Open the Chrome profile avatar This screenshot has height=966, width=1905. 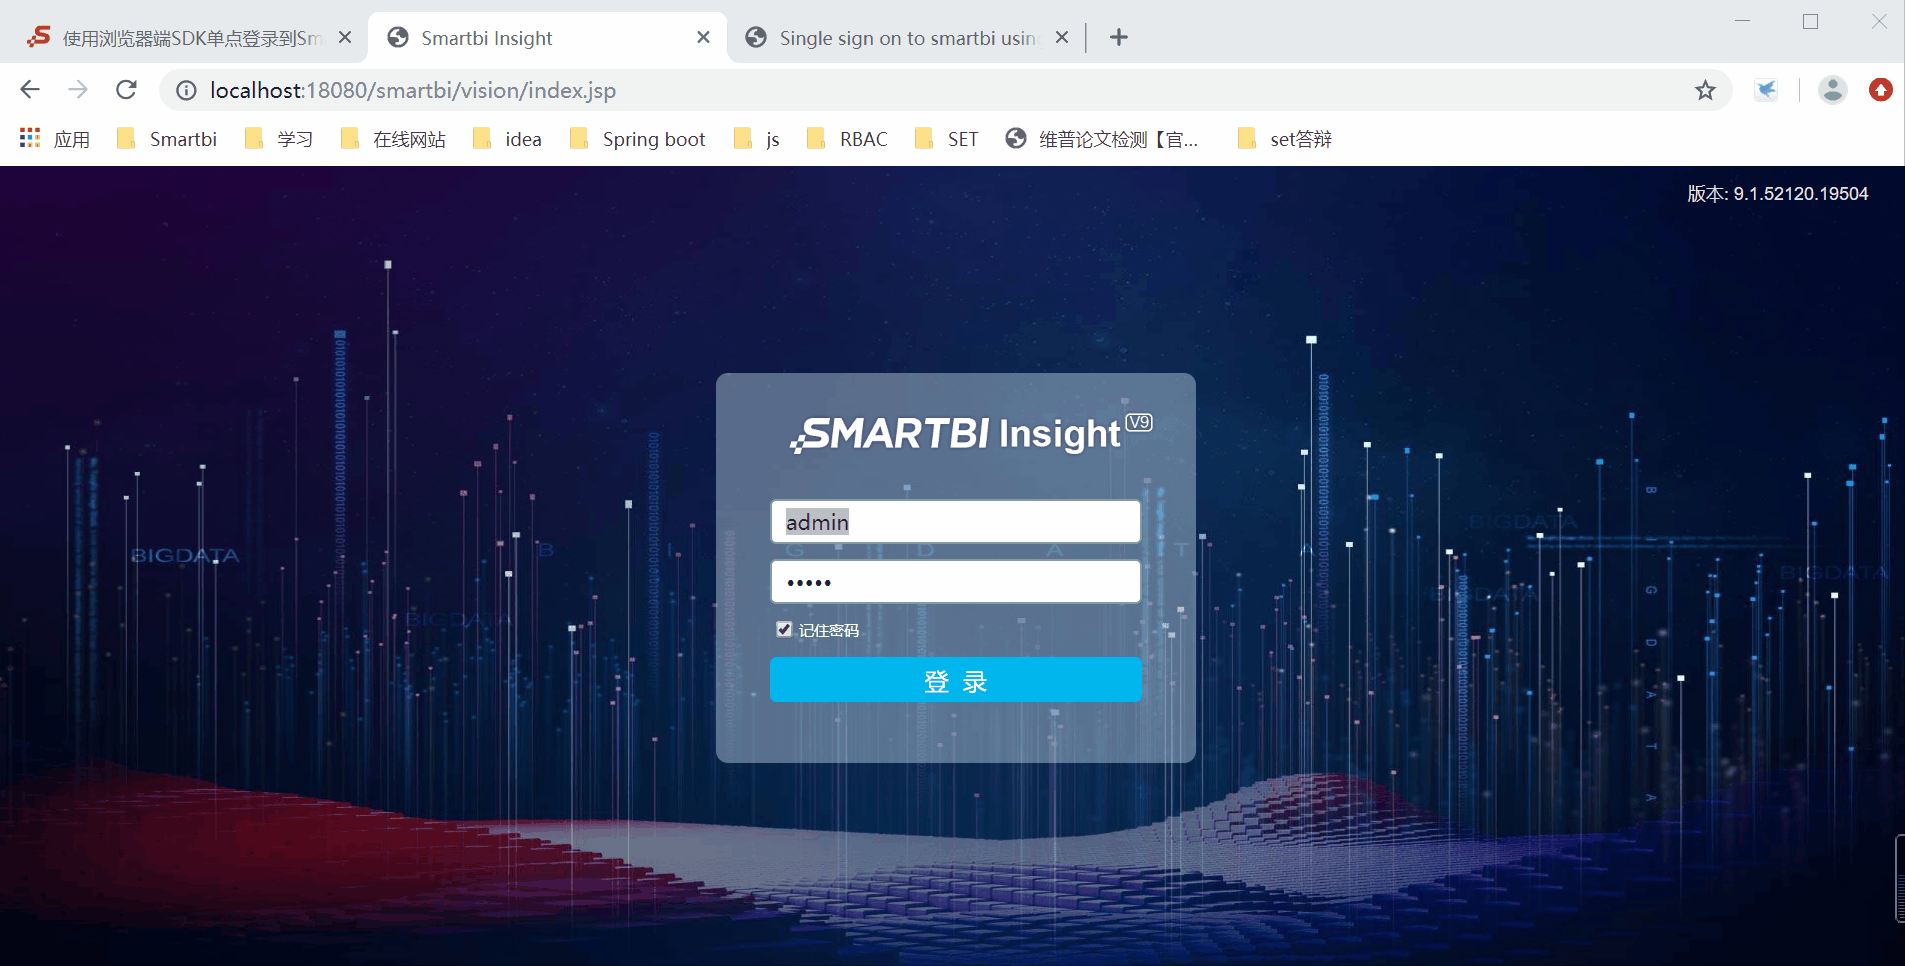[x=1832, y=90]
